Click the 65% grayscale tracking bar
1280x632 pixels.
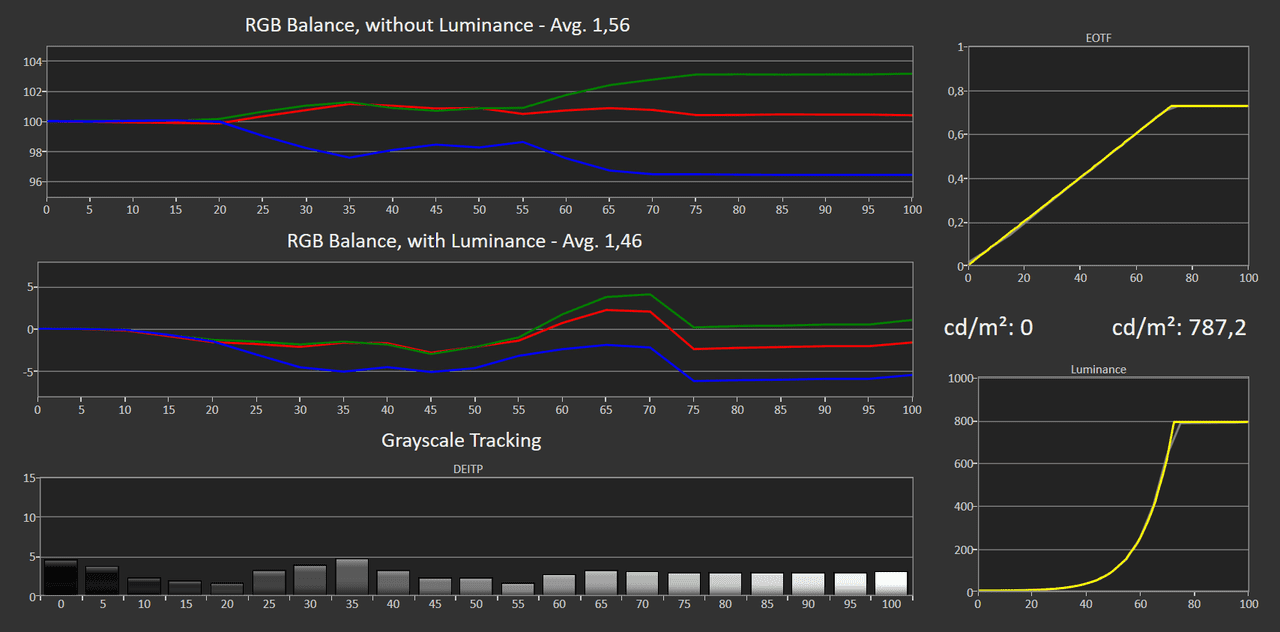coord(600,583)
